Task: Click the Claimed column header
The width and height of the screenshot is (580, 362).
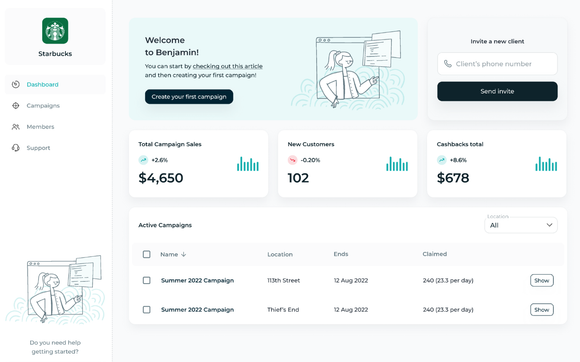Action: [x=435, y=254]
